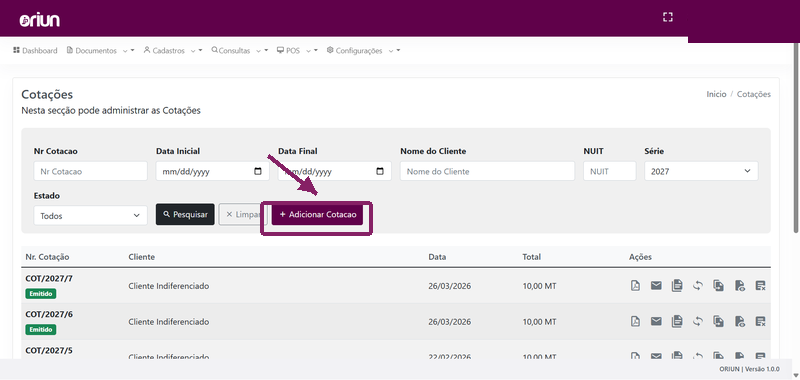Click Emitido badge under COT/2027/6
This screenshot has height=380, width=800.
pos(41,330)
